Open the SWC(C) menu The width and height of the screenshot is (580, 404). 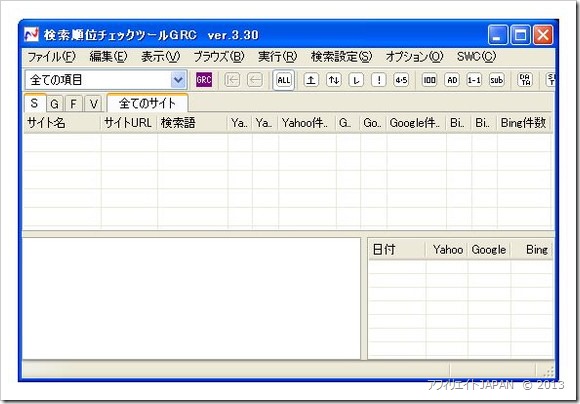tap(476, 57)
